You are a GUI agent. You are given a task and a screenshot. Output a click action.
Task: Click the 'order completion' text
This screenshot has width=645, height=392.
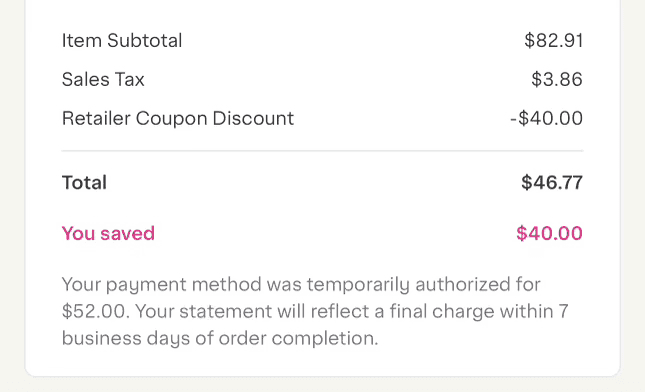click(298, 339)
